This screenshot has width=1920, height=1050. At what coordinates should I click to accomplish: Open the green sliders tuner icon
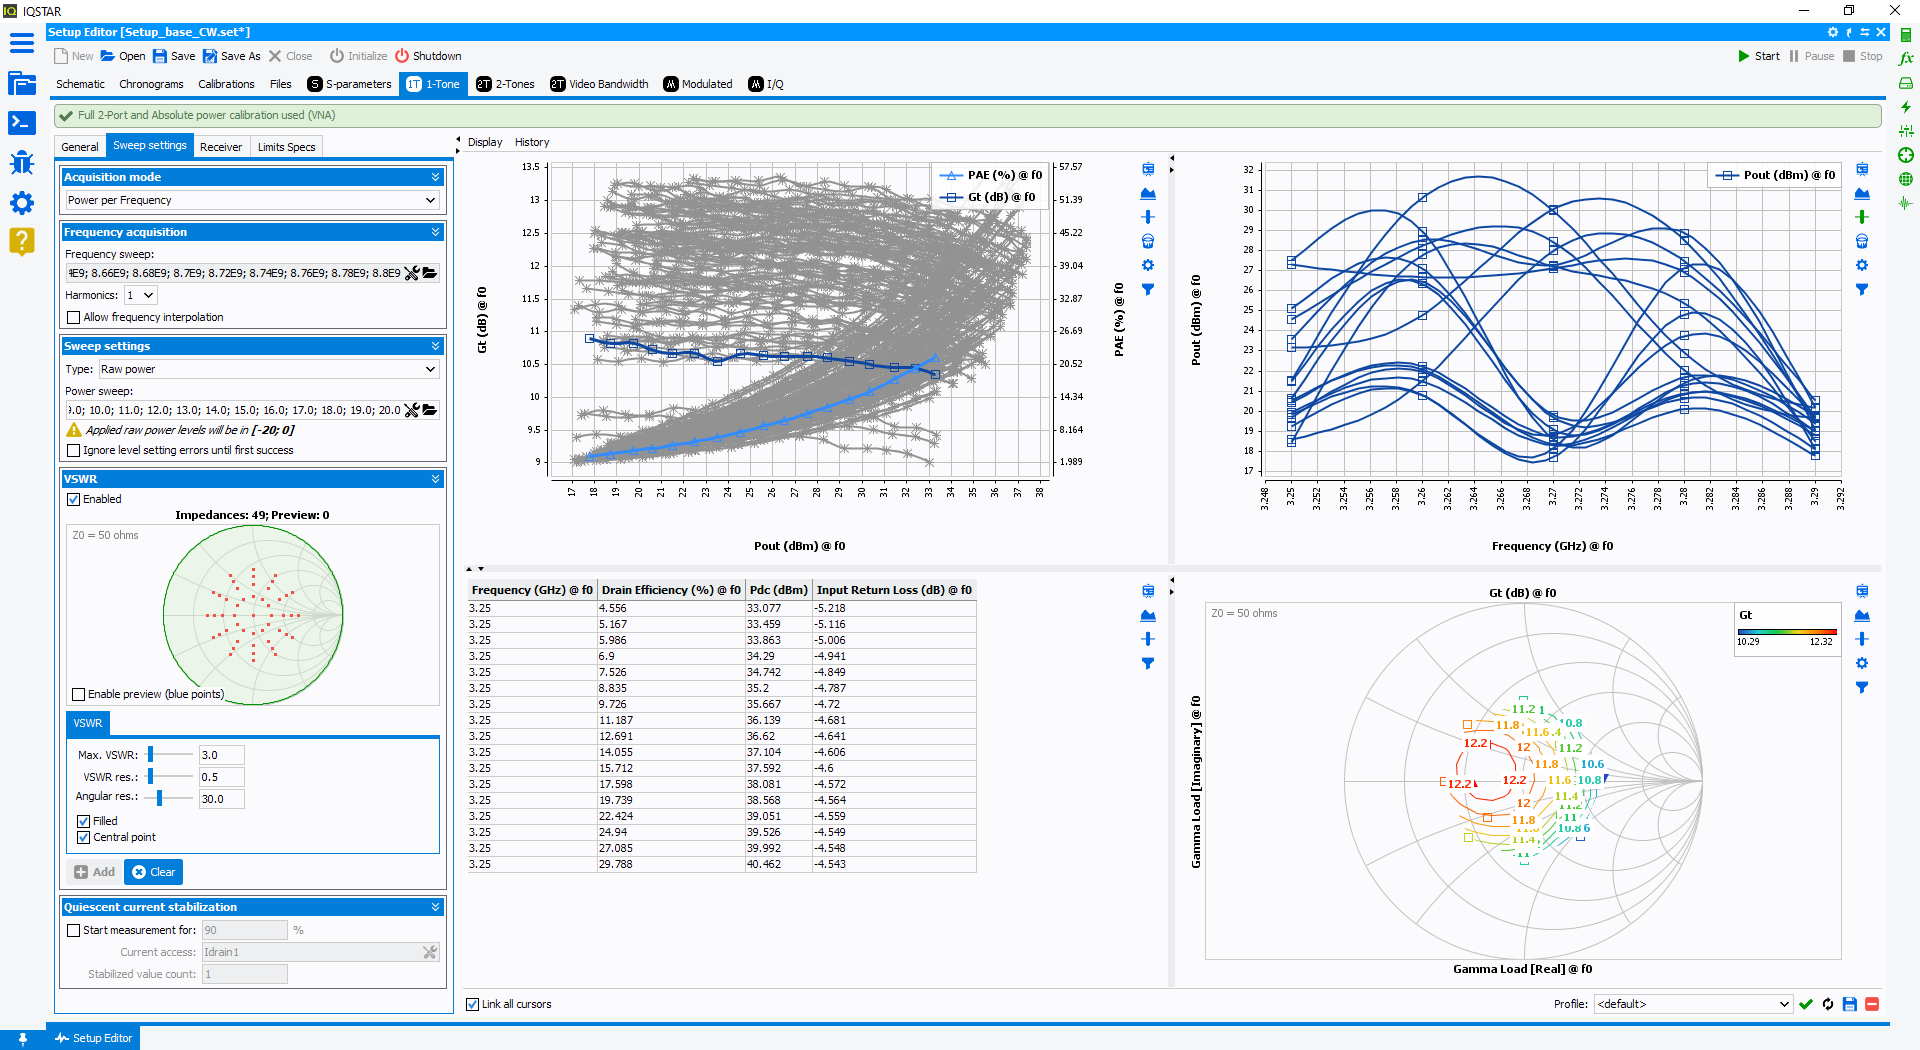pos(1906,131)
